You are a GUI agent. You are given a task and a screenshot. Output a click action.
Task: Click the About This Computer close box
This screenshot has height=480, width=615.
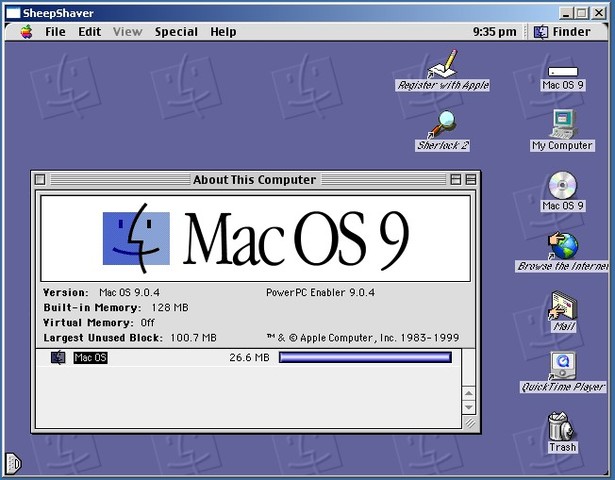[x=40, y=180]
